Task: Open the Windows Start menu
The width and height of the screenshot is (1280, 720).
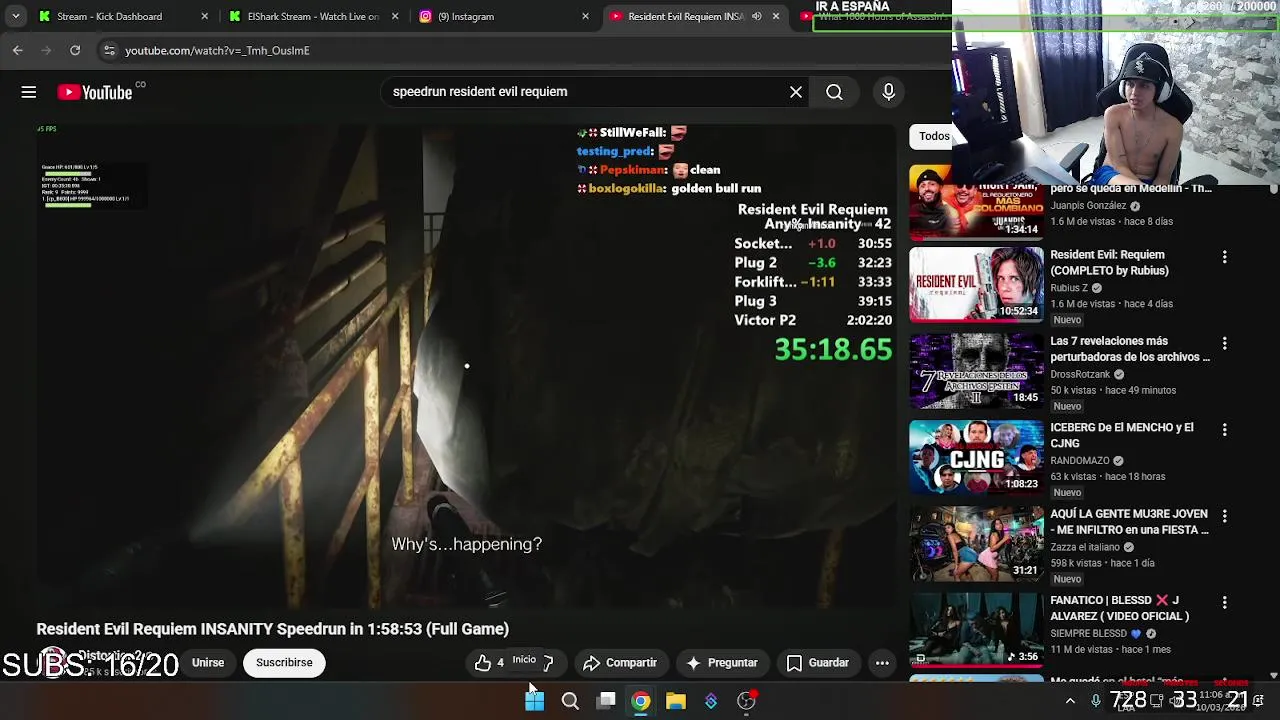Action: pyautogui.click(x=535, y=701)
